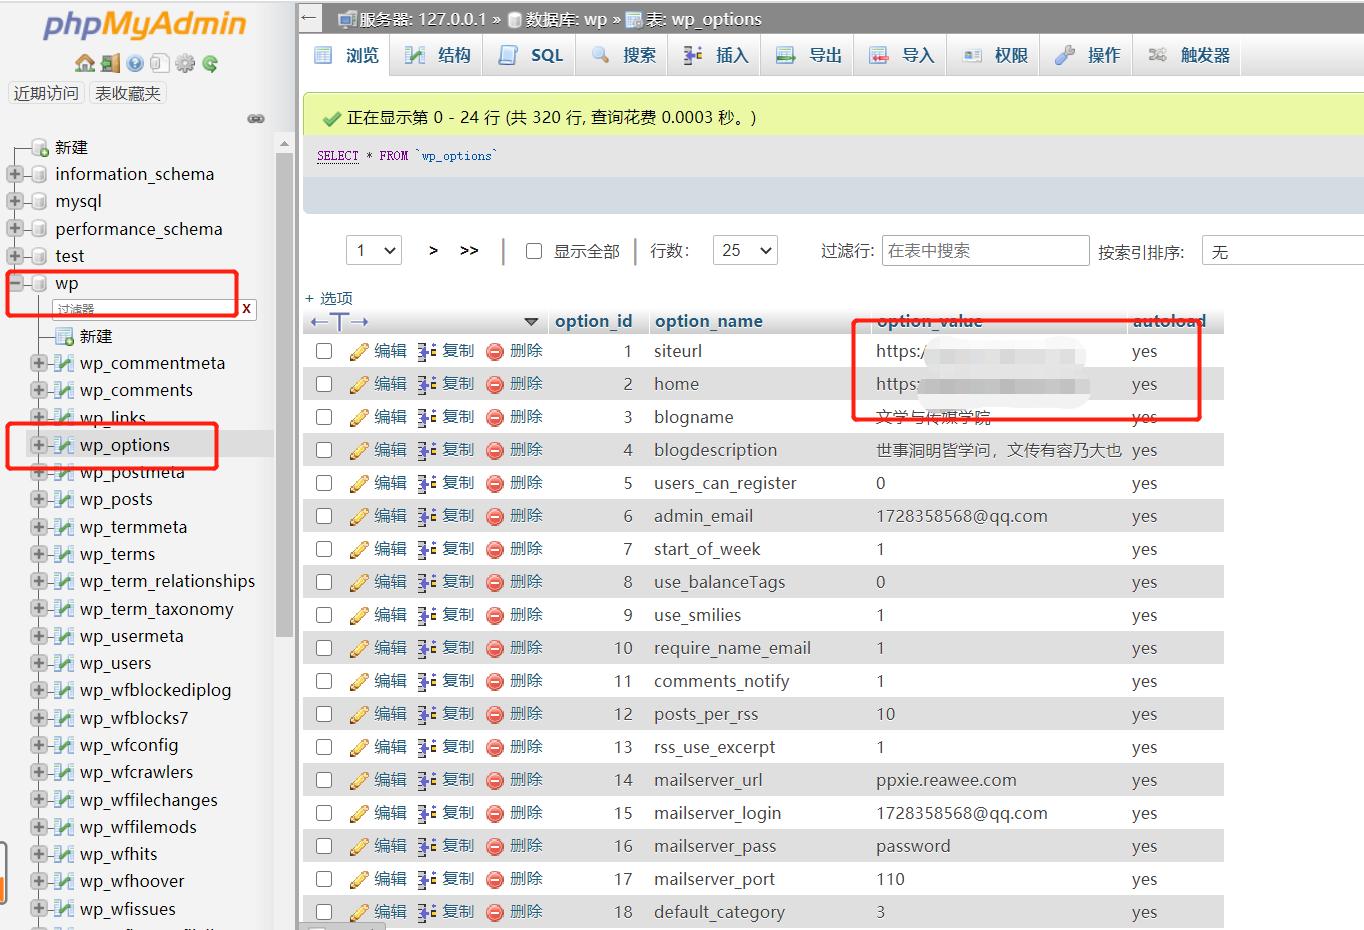Click the logout door icon
Viewport: 1364px width, 930px height.
(110, 63)
